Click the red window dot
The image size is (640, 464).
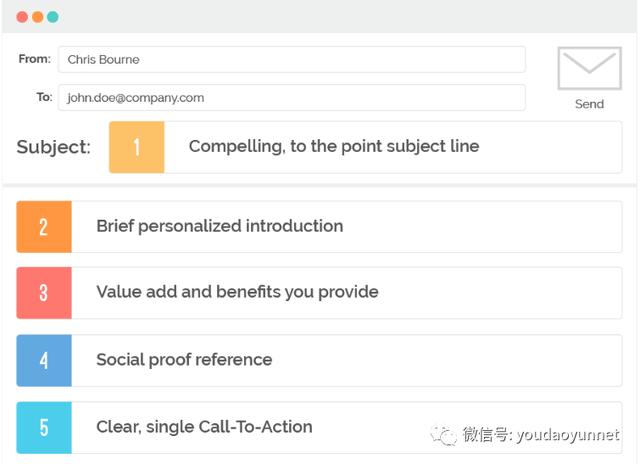coord(22,17)
